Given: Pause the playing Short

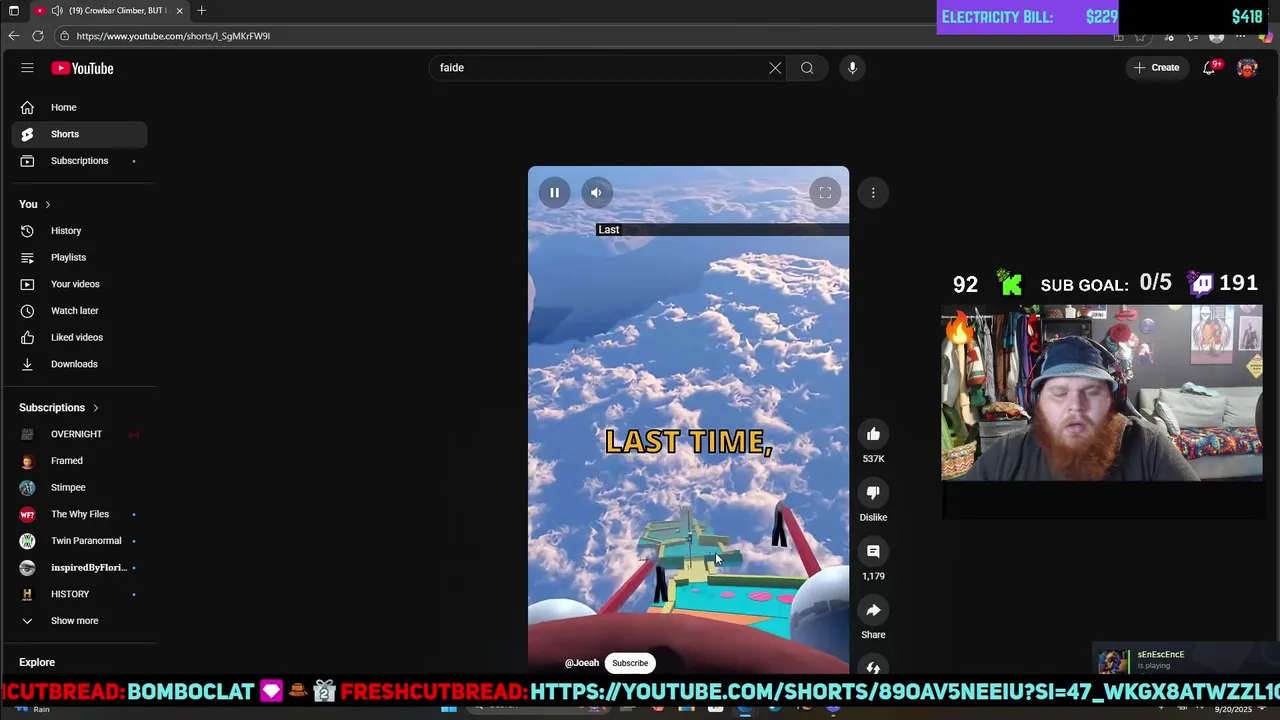Looking at the screenshot, I should tap(554, 193).
